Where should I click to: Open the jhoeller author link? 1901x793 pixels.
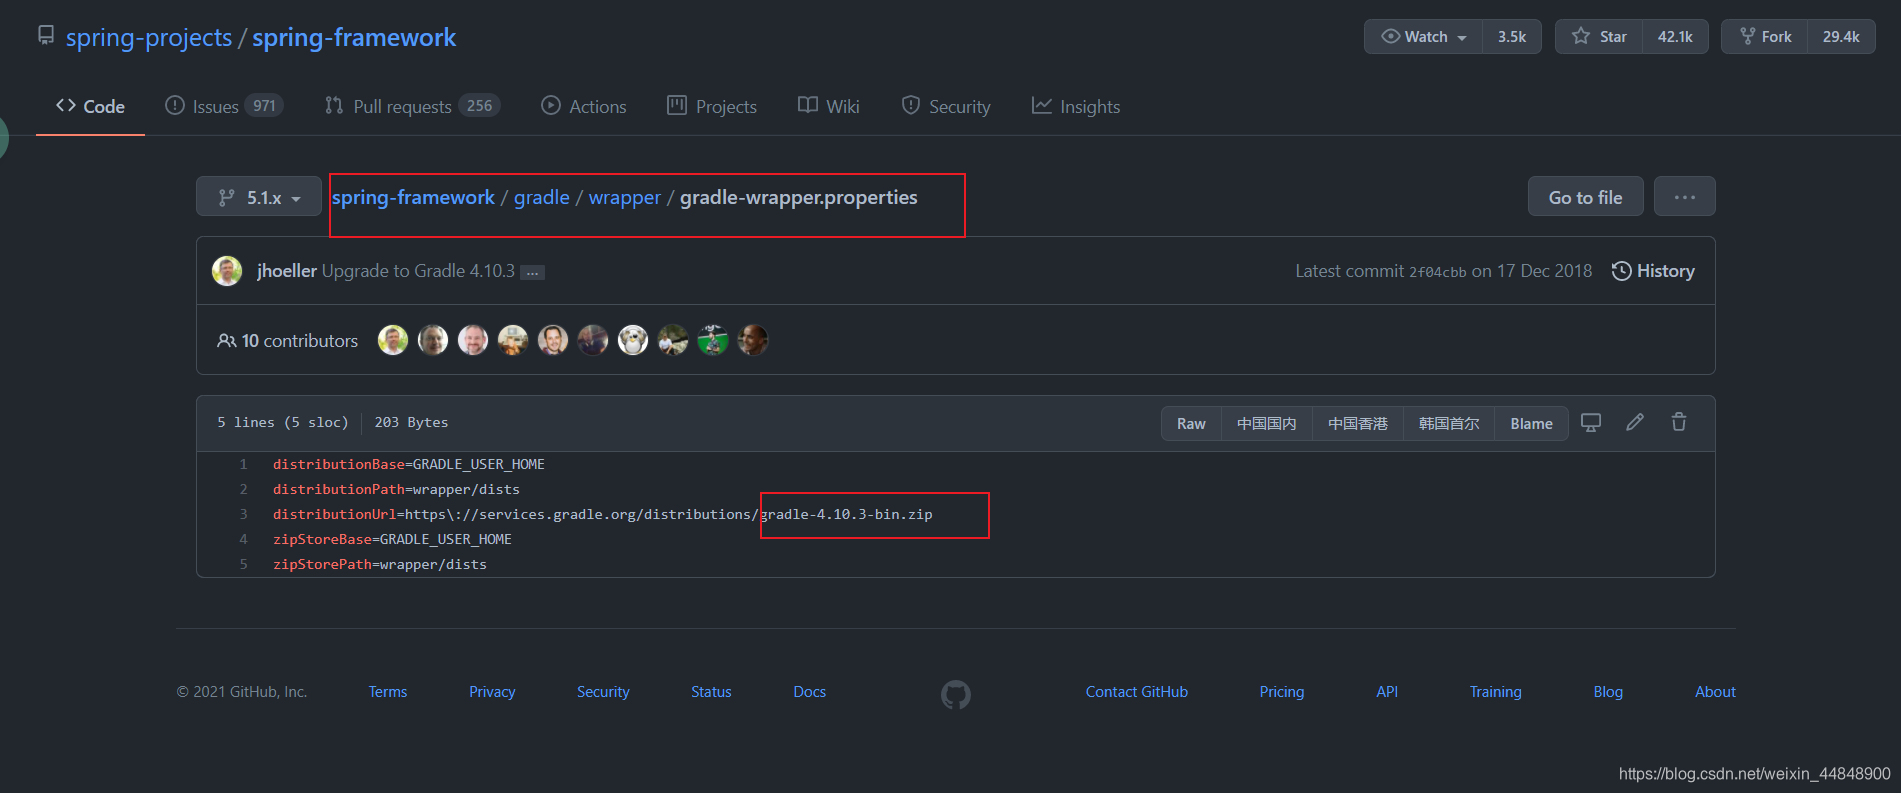tap(287, 271)
